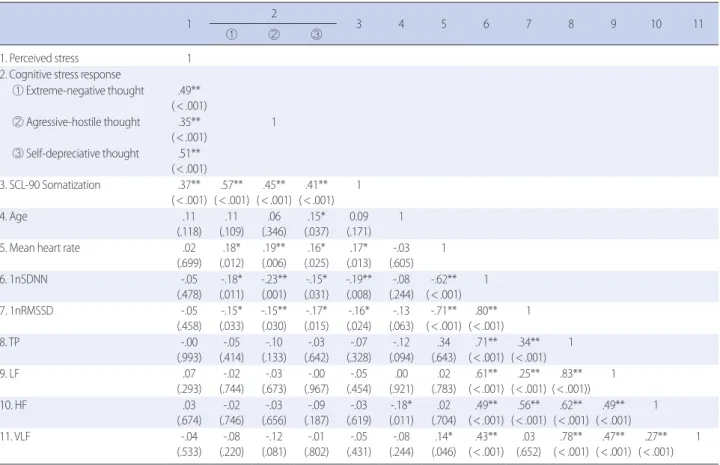Click the ".80**" correlation value

click(486, 311)
